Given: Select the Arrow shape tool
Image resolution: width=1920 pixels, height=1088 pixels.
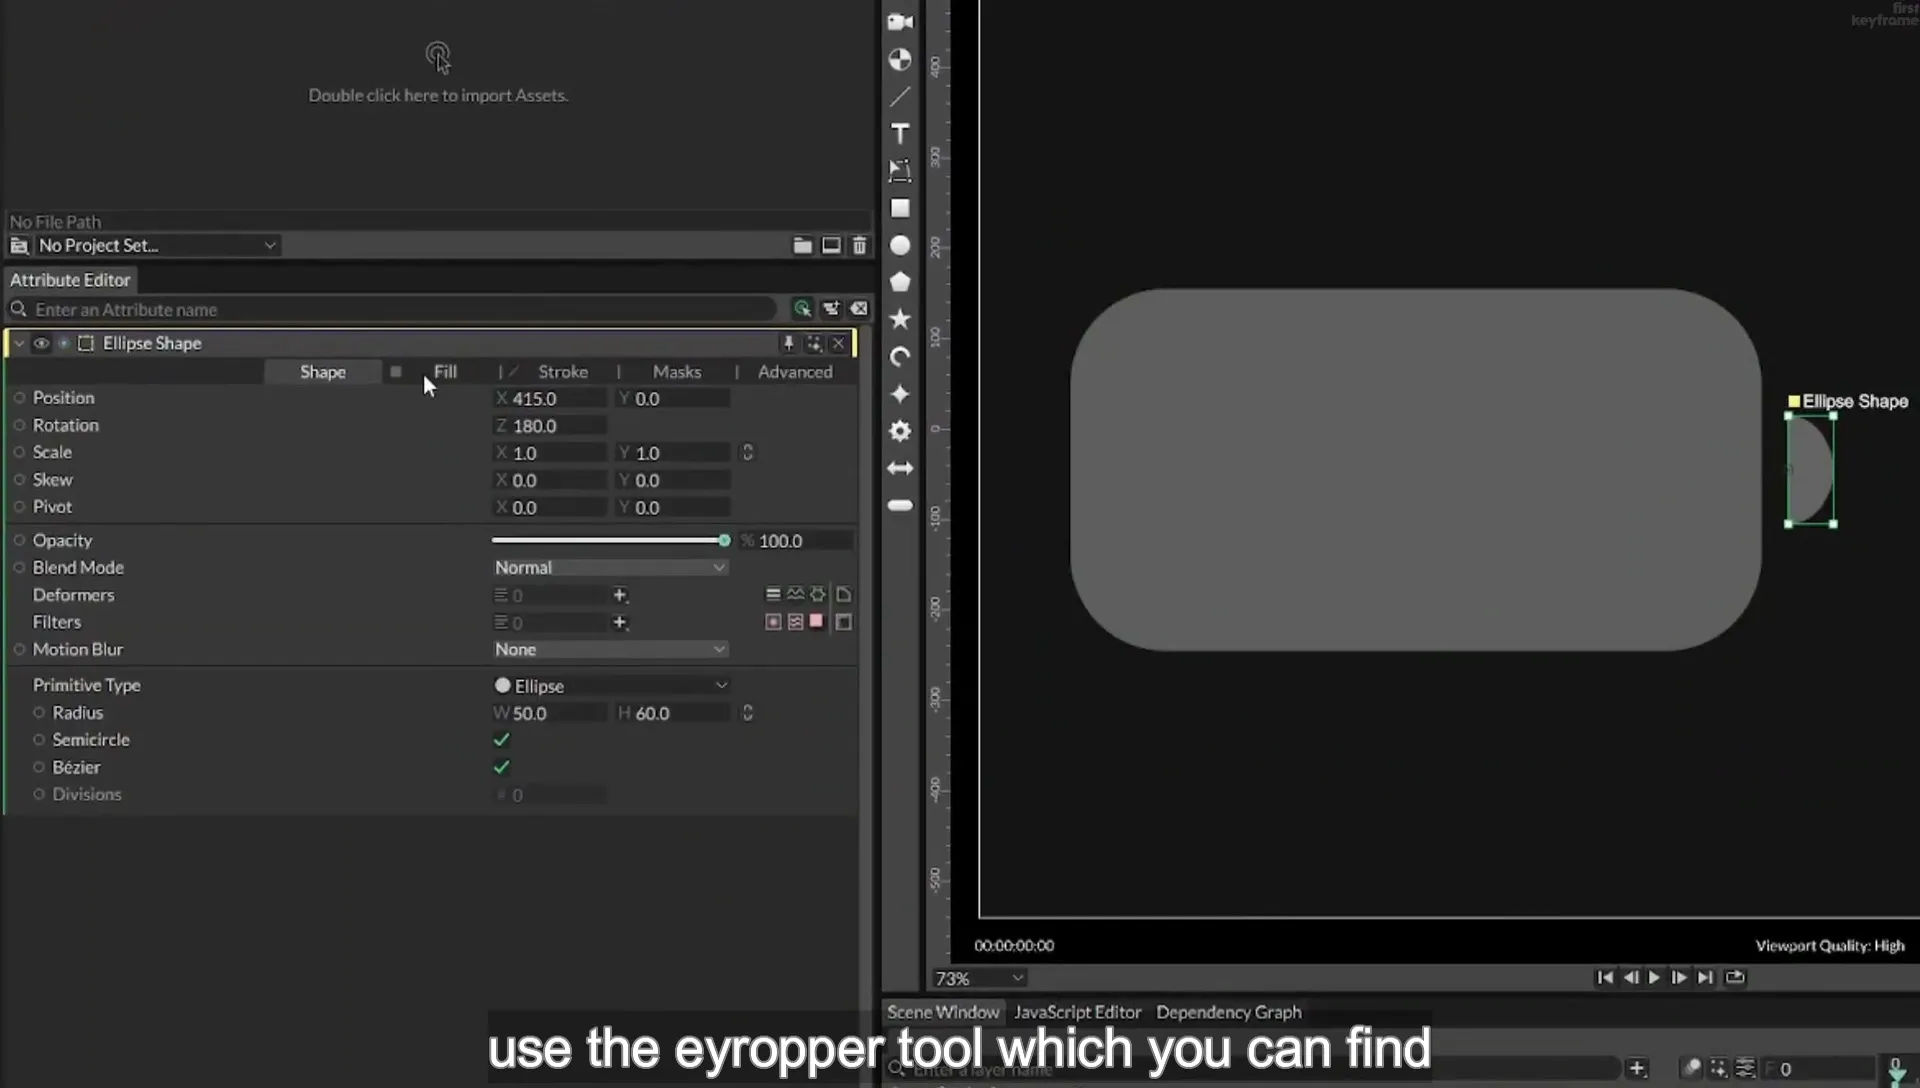Looking at the screenshot, I should pyautogui.click(x=900, y=468).
